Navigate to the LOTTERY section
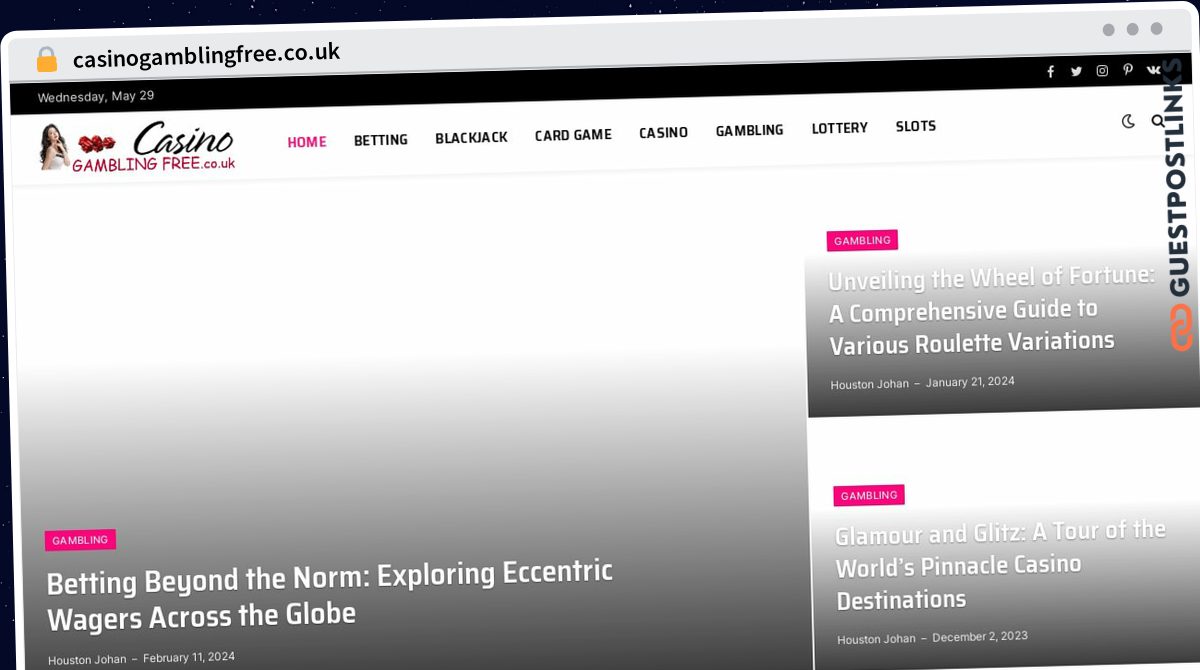 tap(840, 128)
